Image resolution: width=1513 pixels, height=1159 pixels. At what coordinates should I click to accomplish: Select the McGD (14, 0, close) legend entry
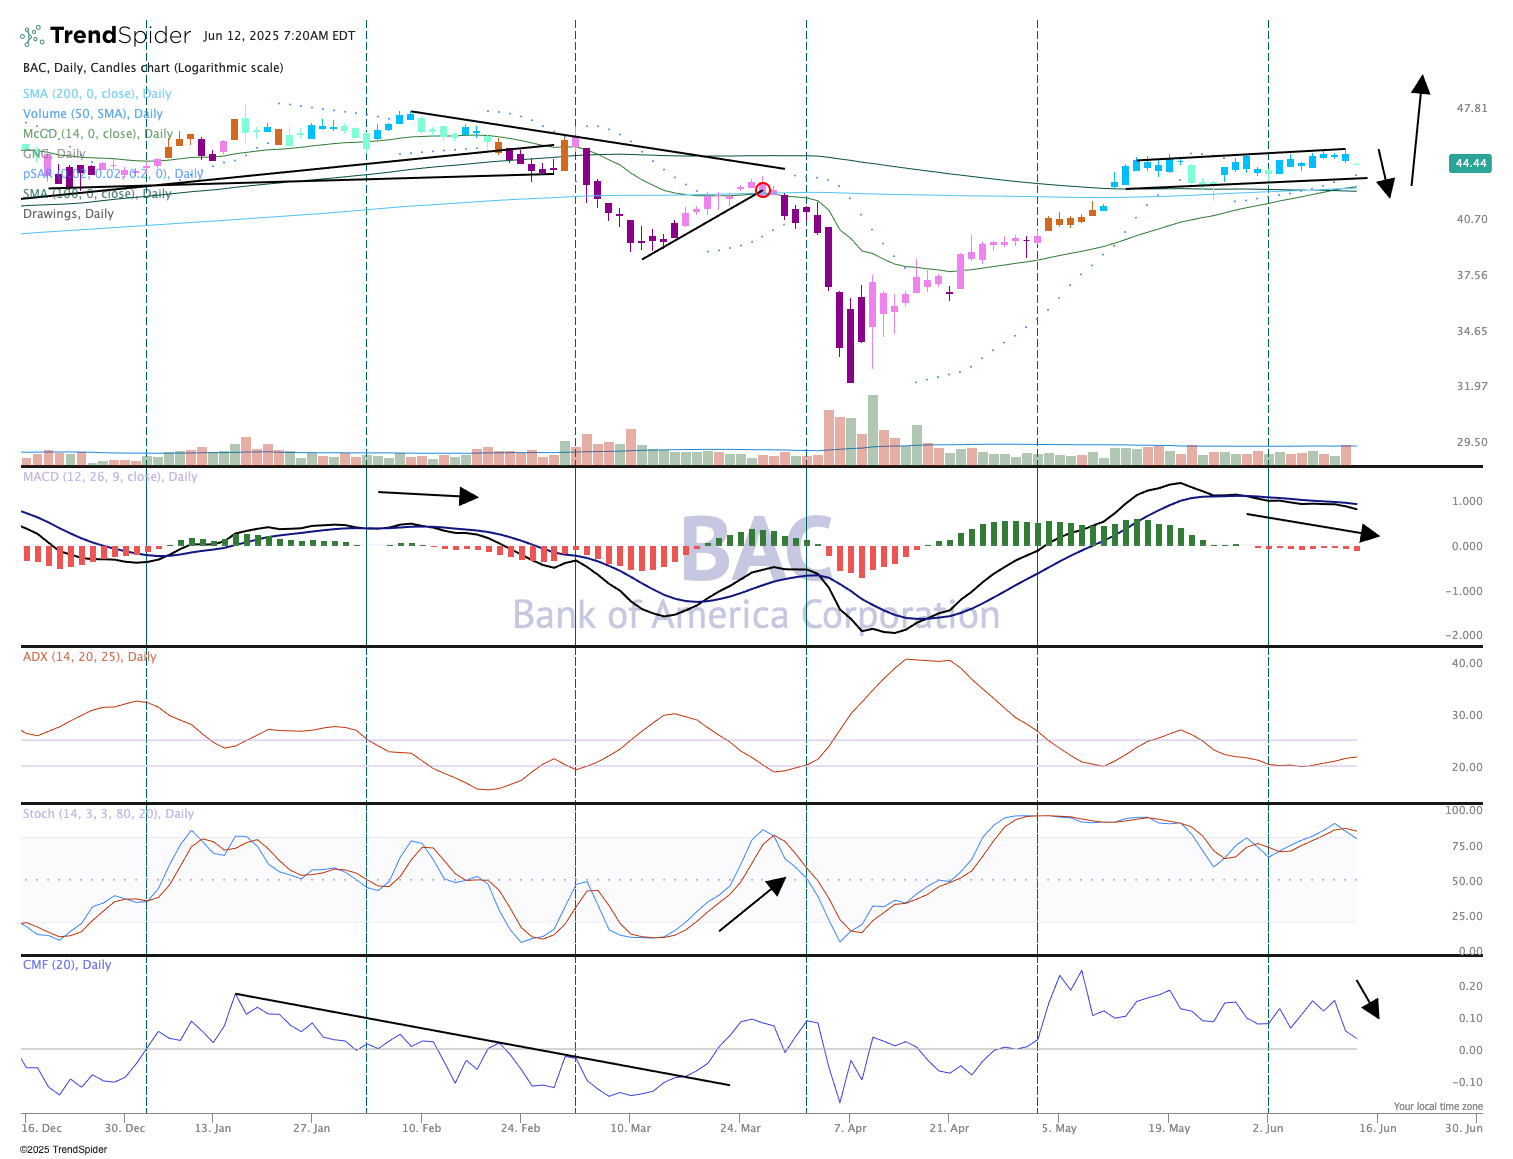pyautogui.click(x=98, y=134)
